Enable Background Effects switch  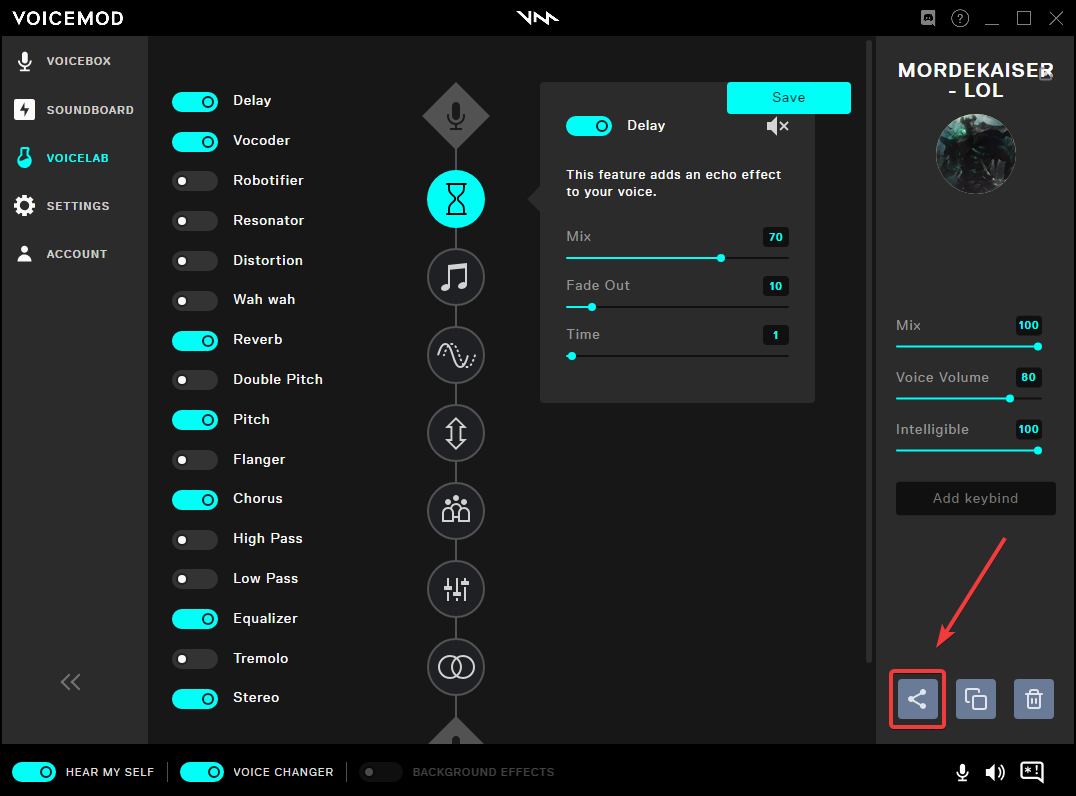click(x=379, y=772)
